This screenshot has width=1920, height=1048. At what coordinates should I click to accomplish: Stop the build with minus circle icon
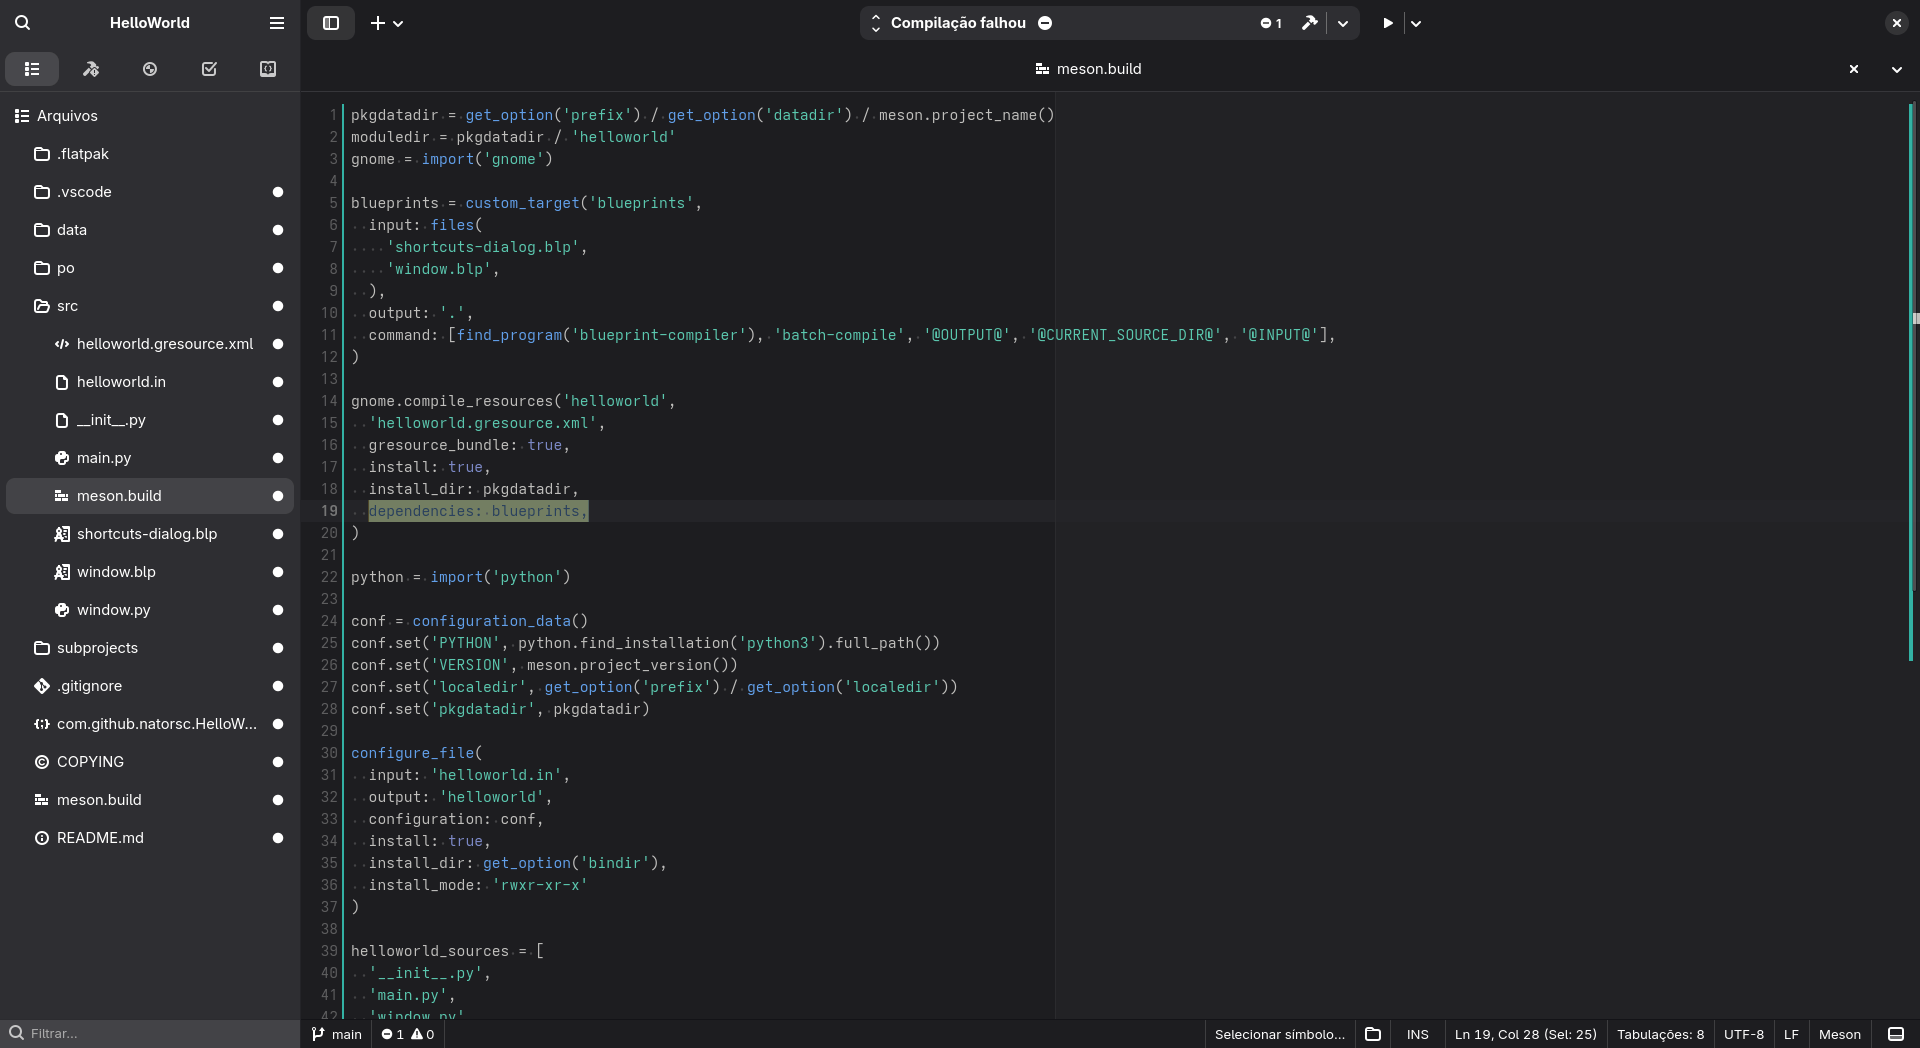pyautogui.click(x=1045, y=23)
